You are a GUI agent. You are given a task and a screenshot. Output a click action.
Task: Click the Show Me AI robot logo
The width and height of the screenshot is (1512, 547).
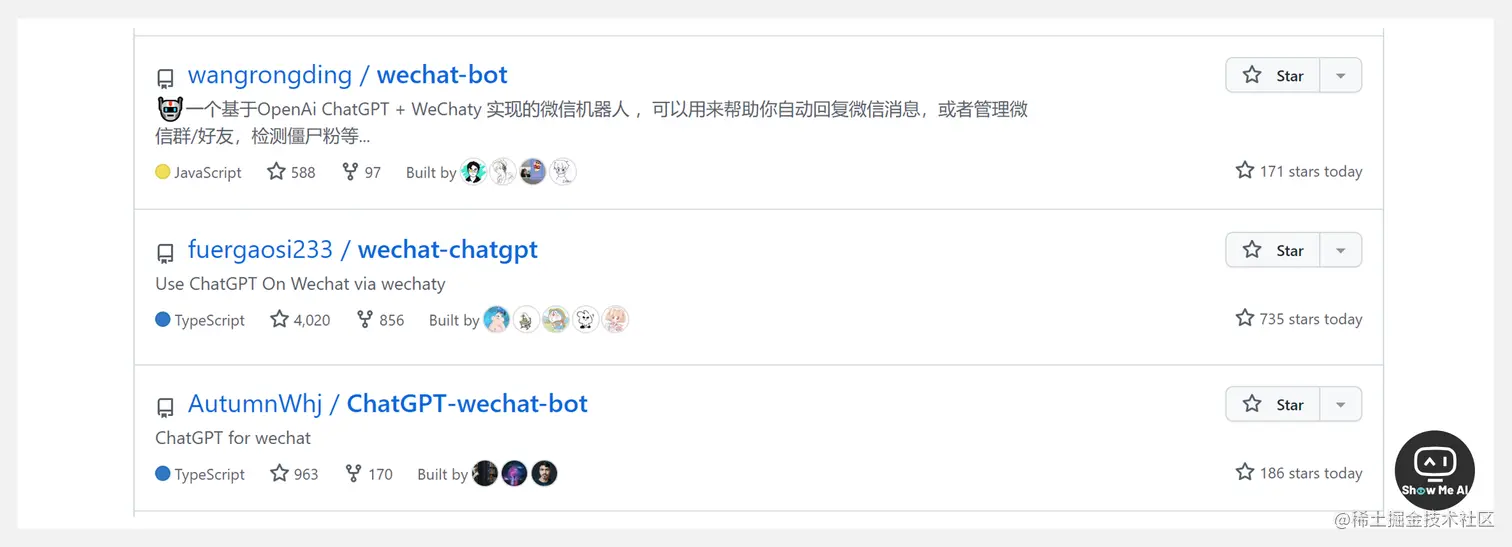pyautogui.click(x=1434, y=470)
